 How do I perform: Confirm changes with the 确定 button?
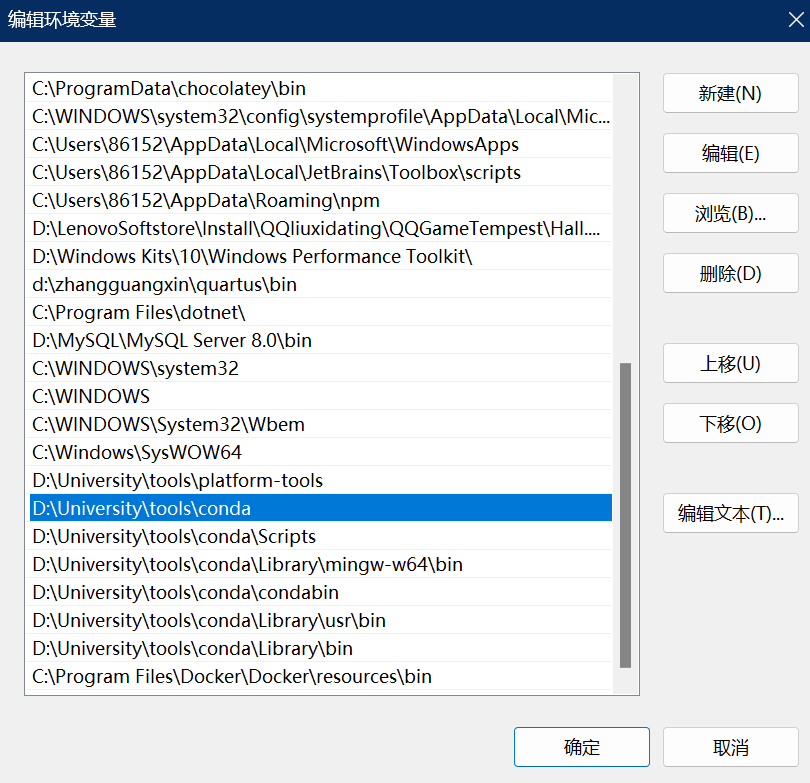581,746
